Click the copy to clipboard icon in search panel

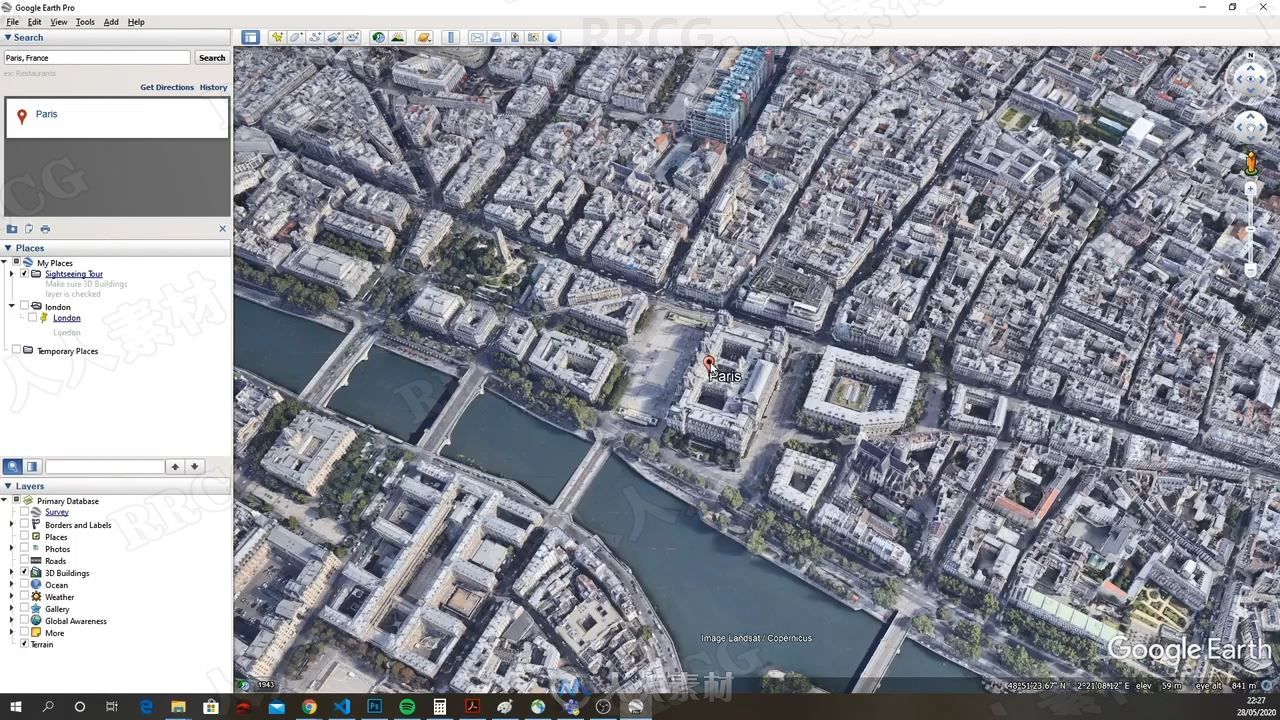click(29, 229)
